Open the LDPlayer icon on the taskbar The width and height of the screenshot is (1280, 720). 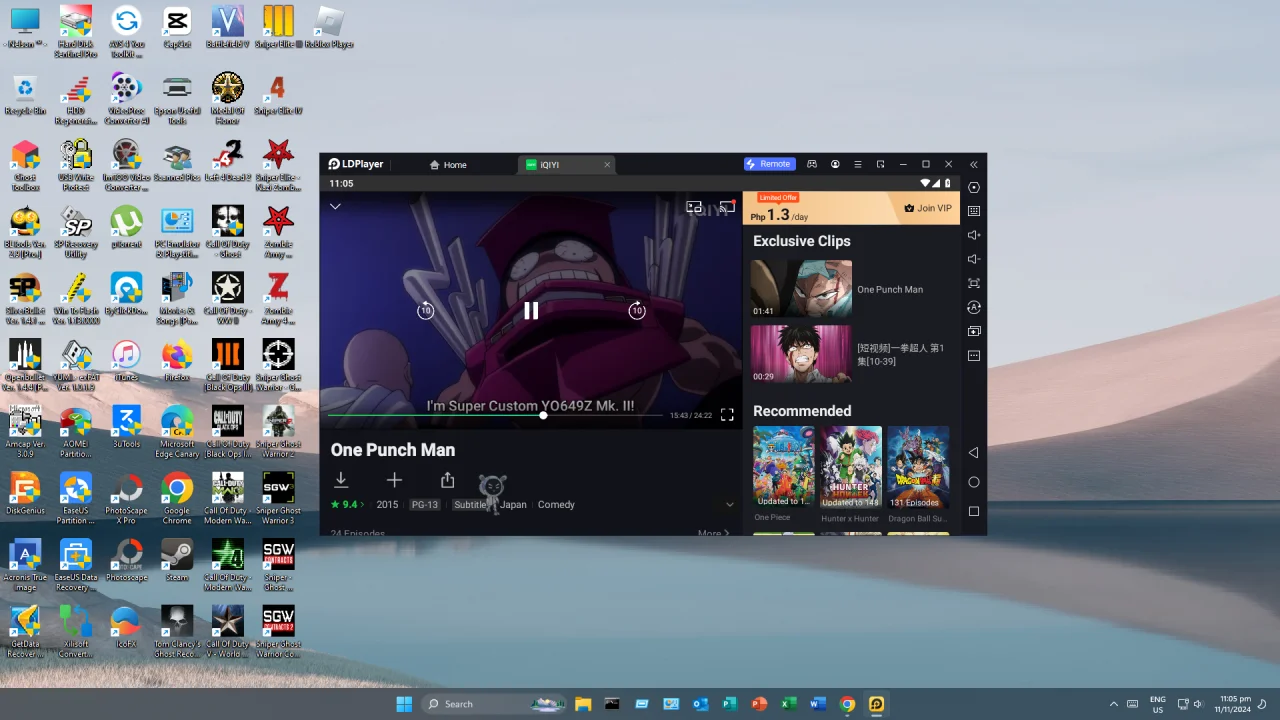pos(876,704)
